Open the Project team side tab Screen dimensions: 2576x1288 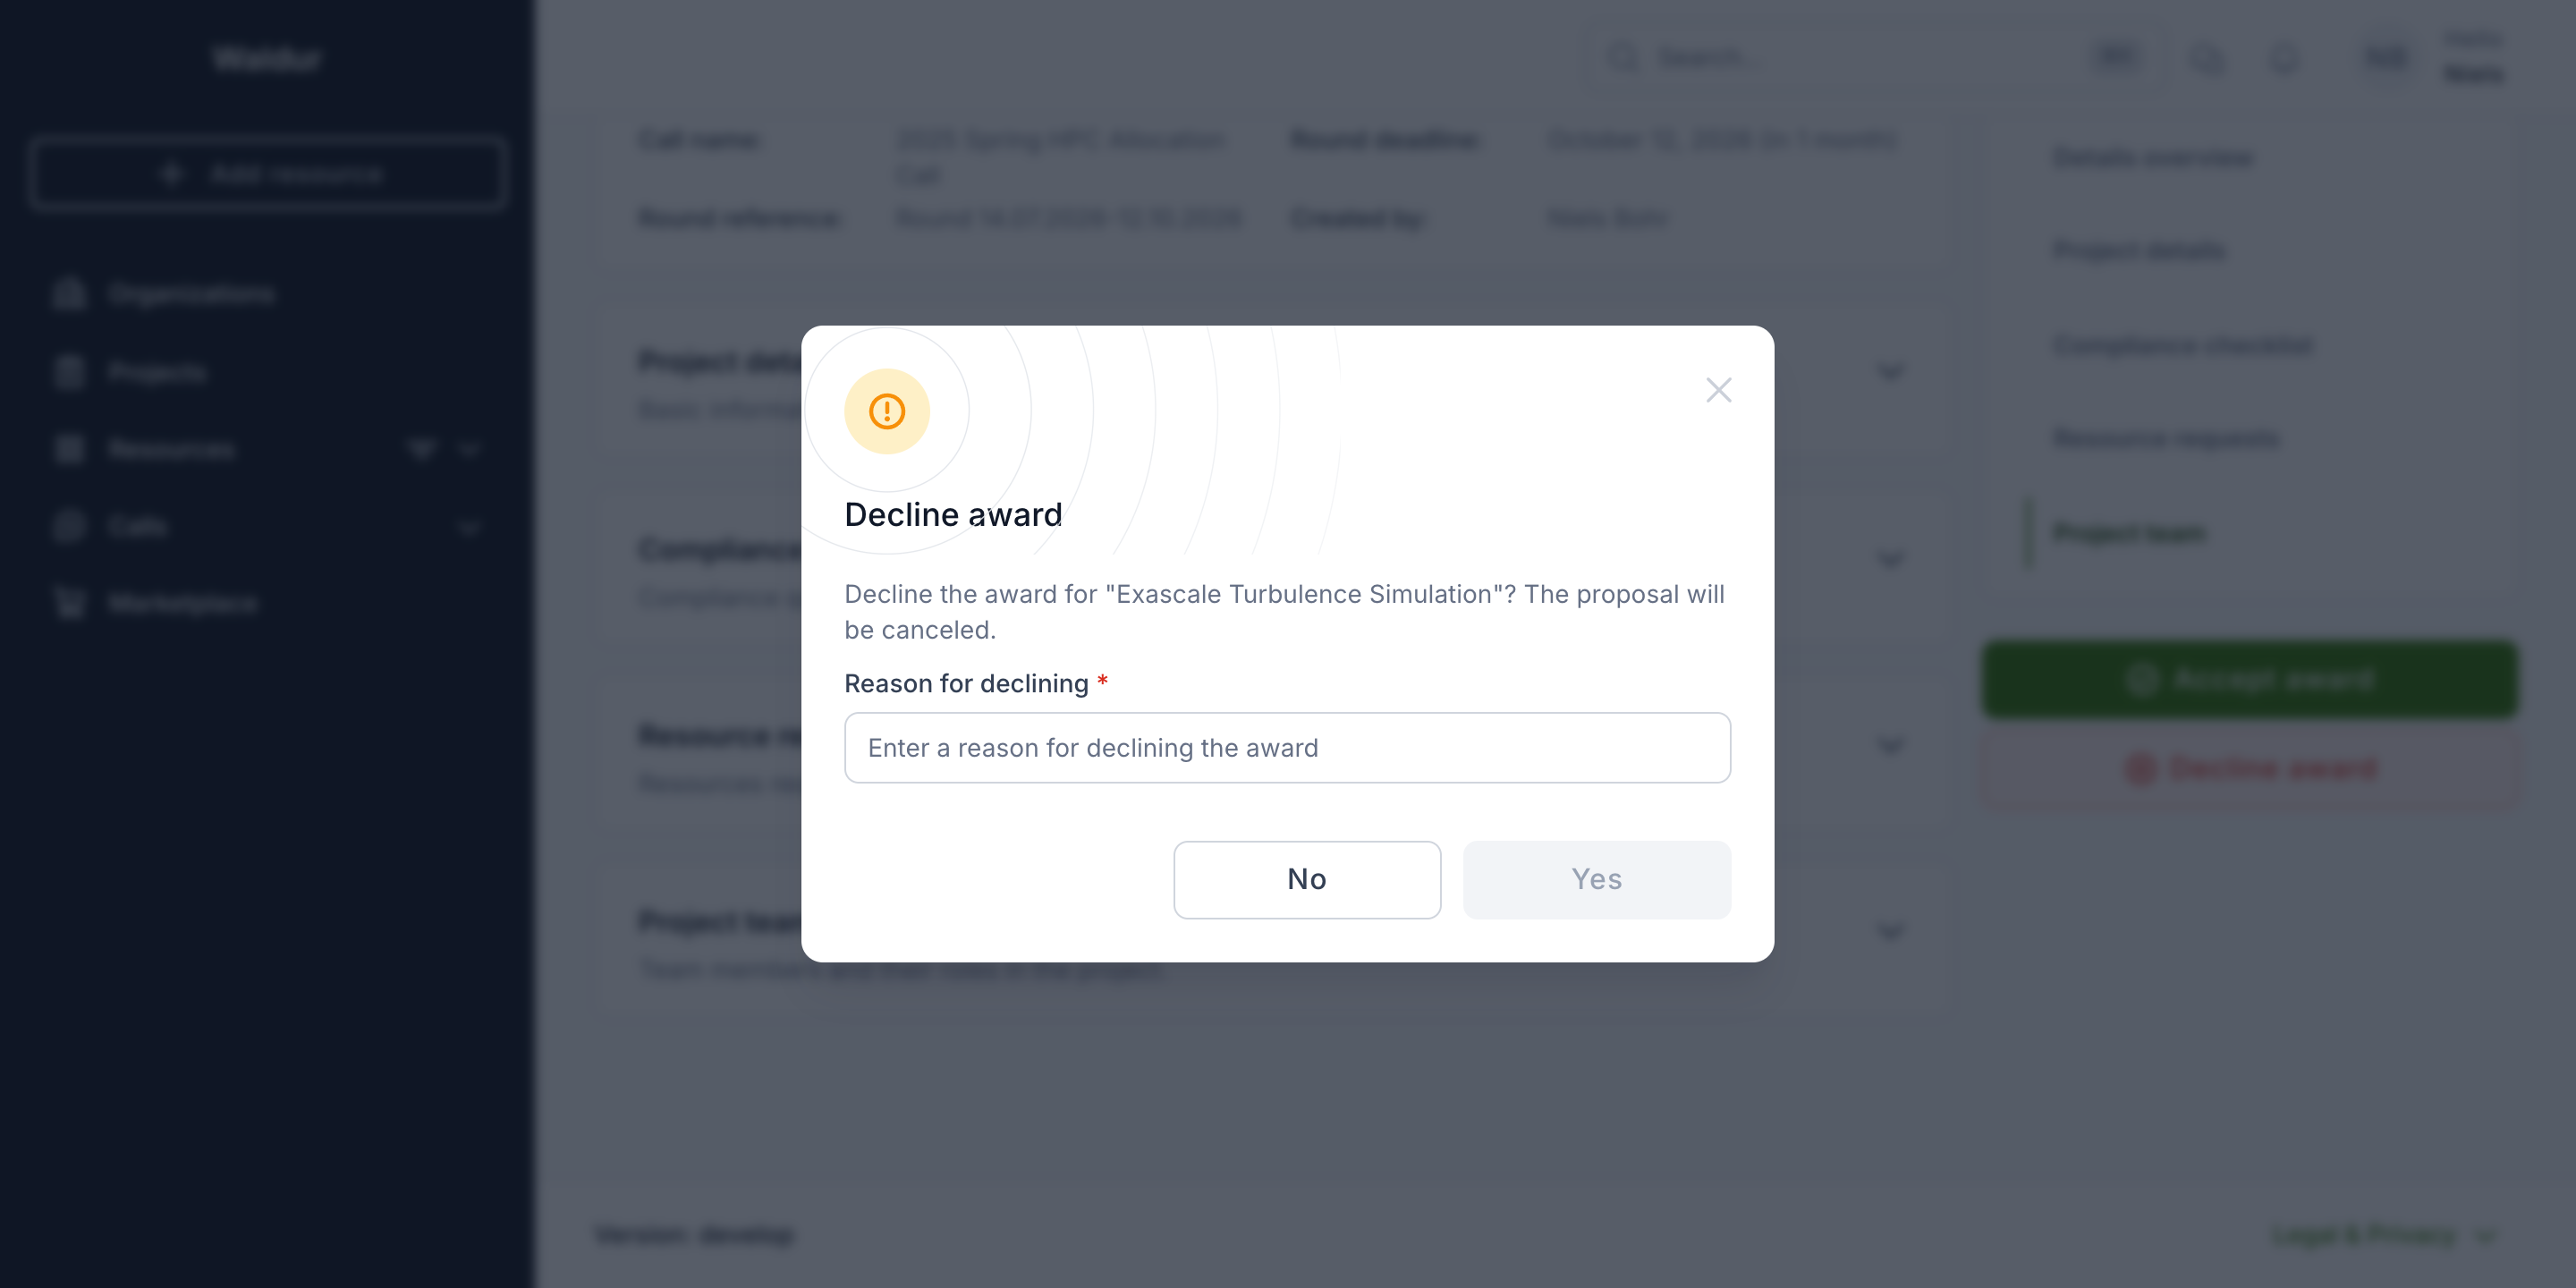point(2129,533)
